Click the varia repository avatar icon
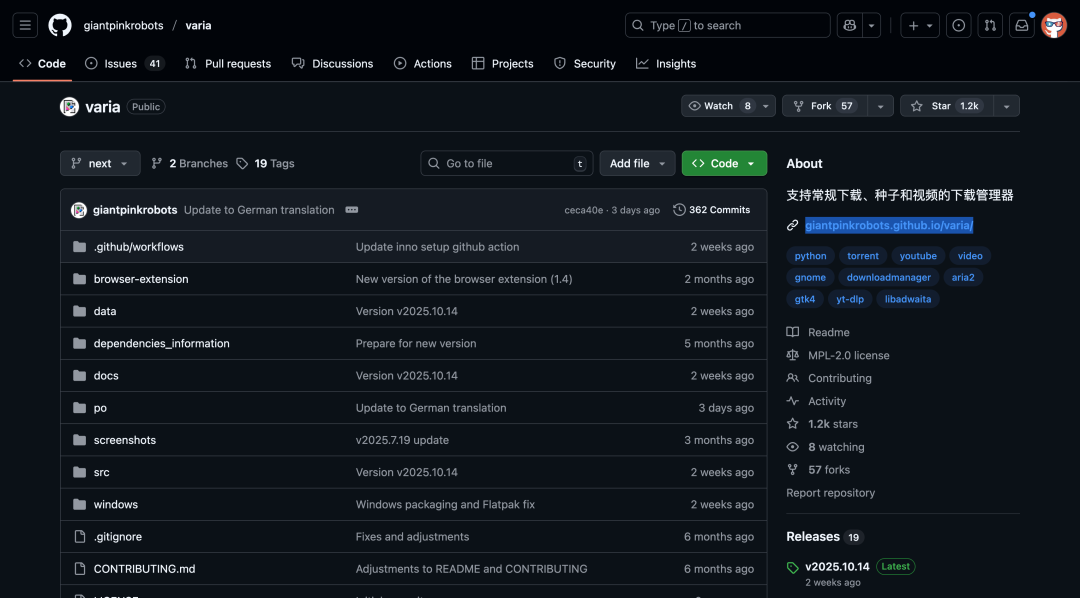This screenshot has width=1080, height=598. [x=70, y=107]
